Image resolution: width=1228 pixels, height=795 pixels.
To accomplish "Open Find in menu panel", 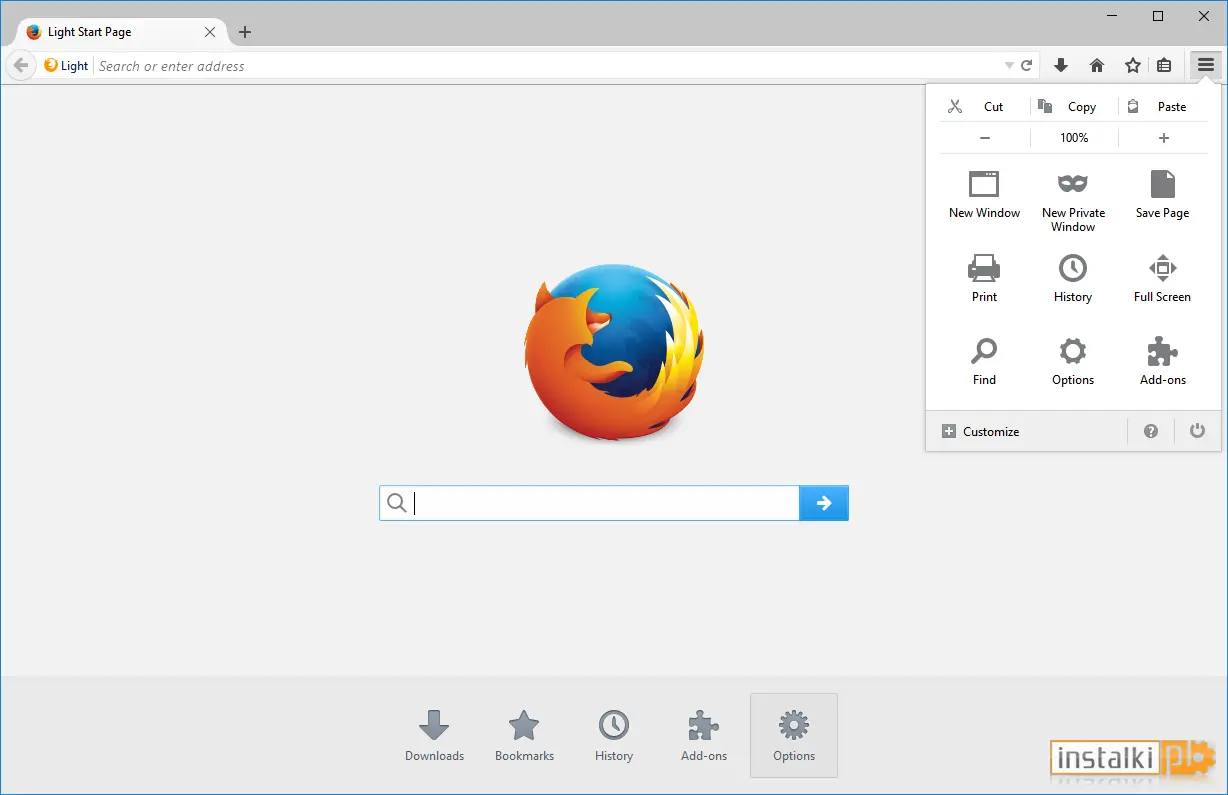I will tap(984, 361).
